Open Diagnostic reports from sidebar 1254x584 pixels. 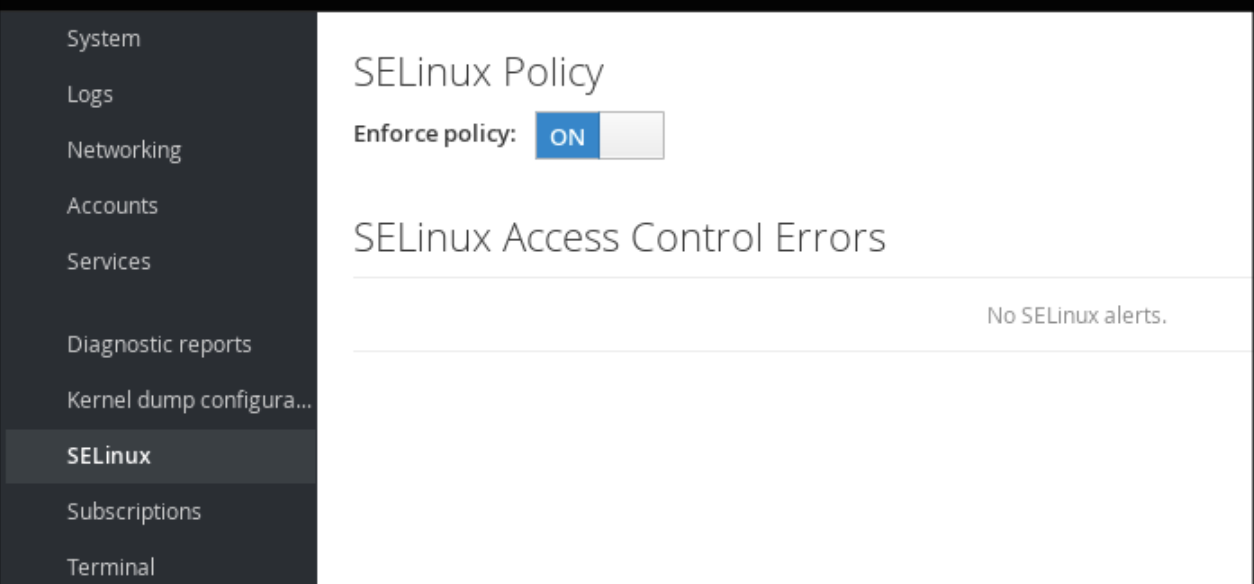pyautogui.click(x=159, y=345)
